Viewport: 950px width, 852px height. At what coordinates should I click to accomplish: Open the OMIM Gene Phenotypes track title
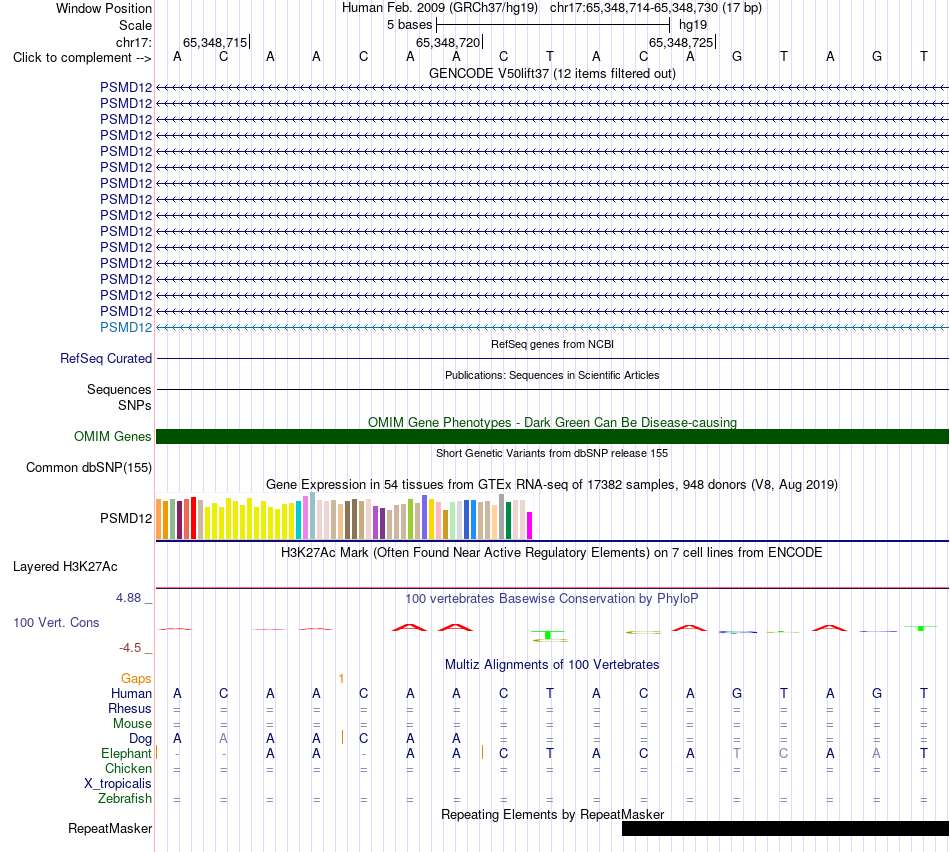click(552, 422)
